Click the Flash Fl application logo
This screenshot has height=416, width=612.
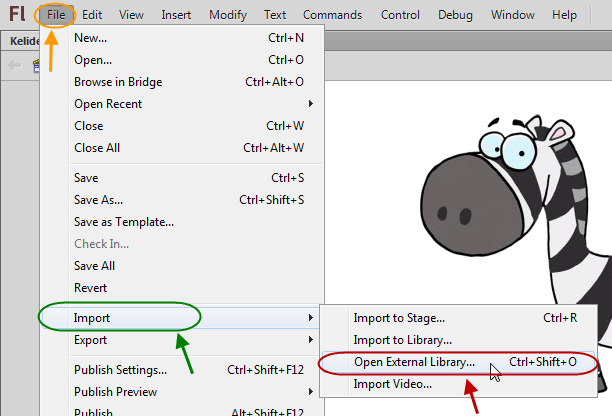pyautogui.click(x=17, y=14)
